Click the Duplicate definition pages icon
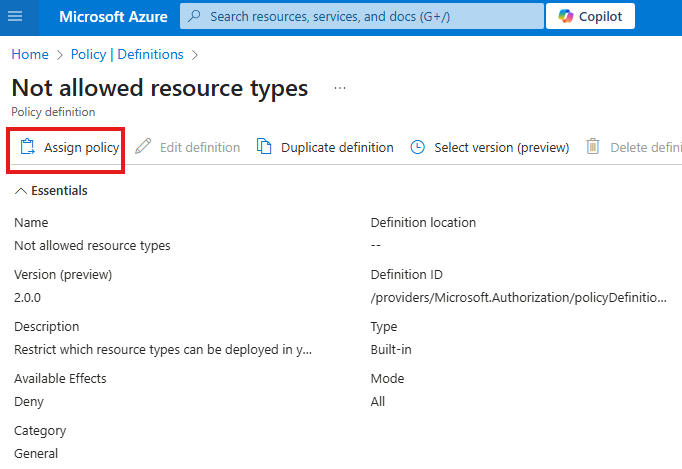Image resolution: width=682 pixels, height=469 pixels. [x=264, y=147]
